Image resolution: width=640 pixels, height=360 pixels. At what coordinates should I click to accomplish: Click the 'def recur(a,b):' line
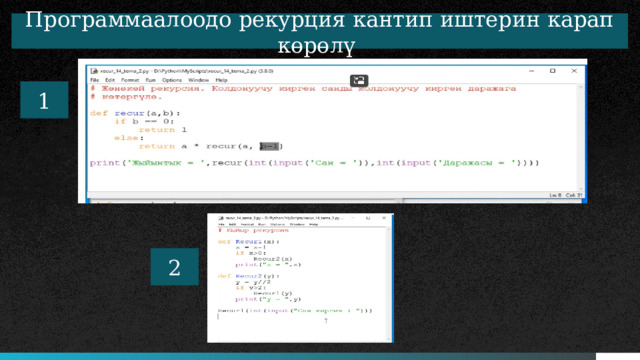135,113
